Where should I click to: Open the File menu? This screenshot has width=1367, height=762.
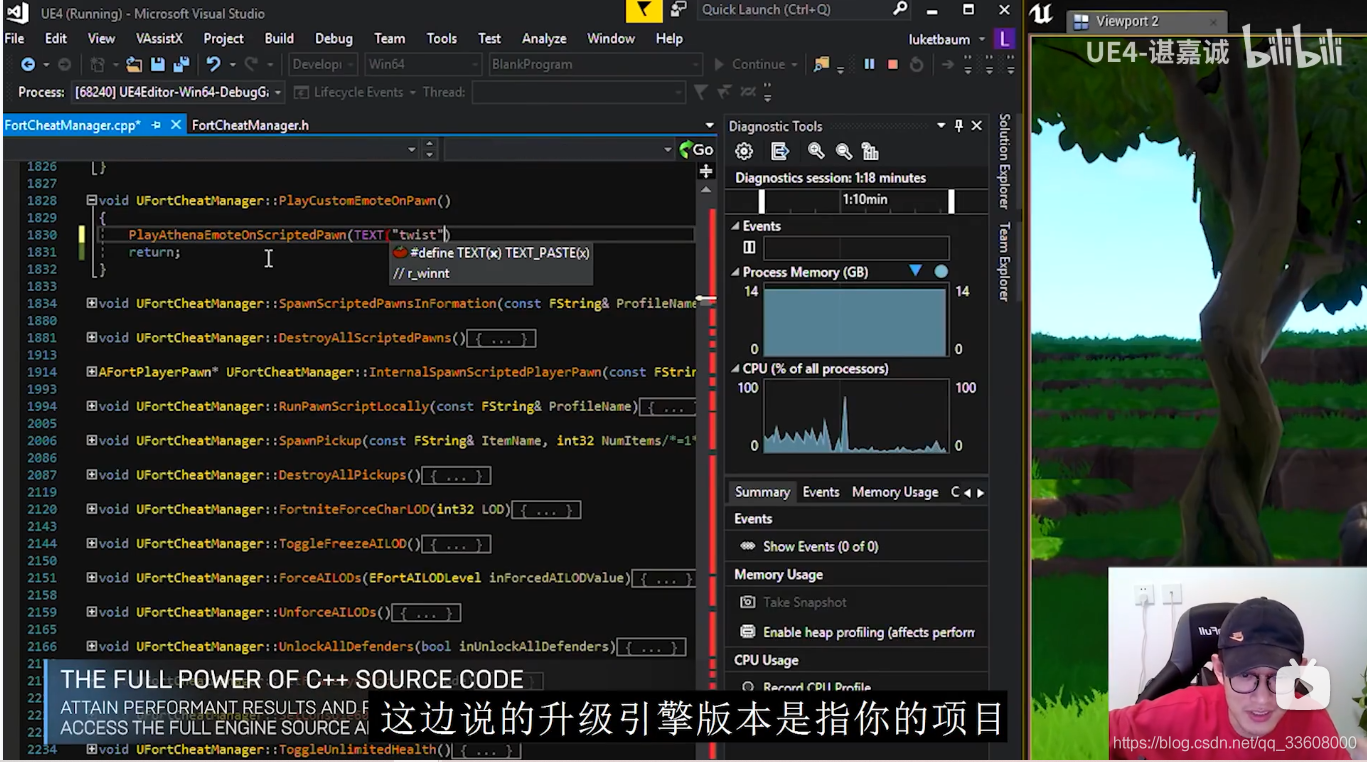(15, 39)
